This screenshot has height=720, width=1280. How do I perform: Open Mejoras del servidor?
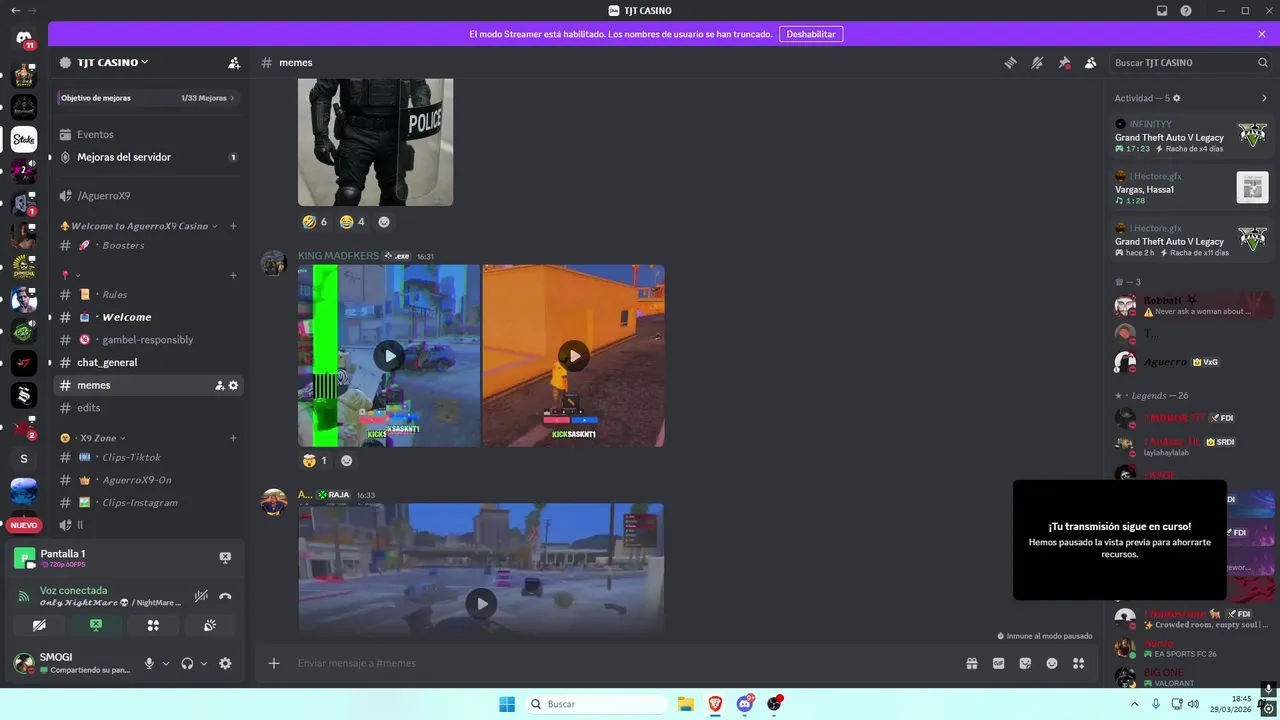pyautogui.click(x=148, y=157)
